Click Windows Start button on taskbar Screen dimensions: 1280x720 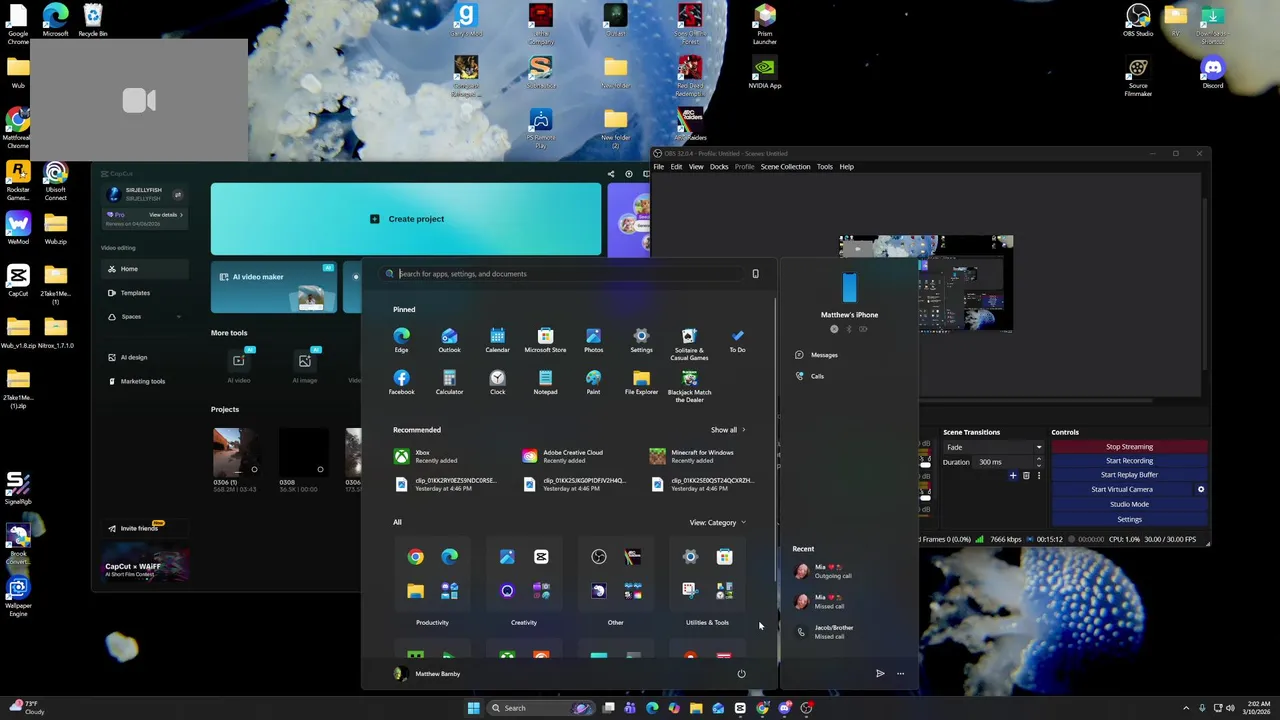(x=473, y=708)
